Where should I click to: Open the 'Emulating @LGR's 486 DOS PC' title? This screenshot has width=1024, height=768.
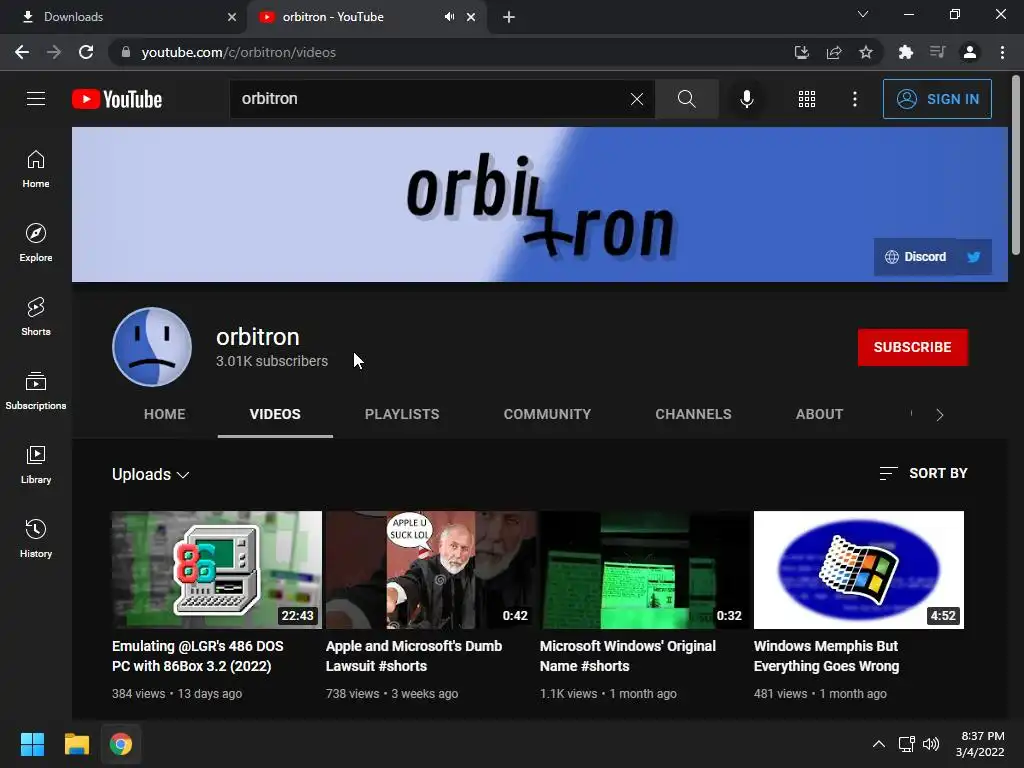click(x=198, y=656)
